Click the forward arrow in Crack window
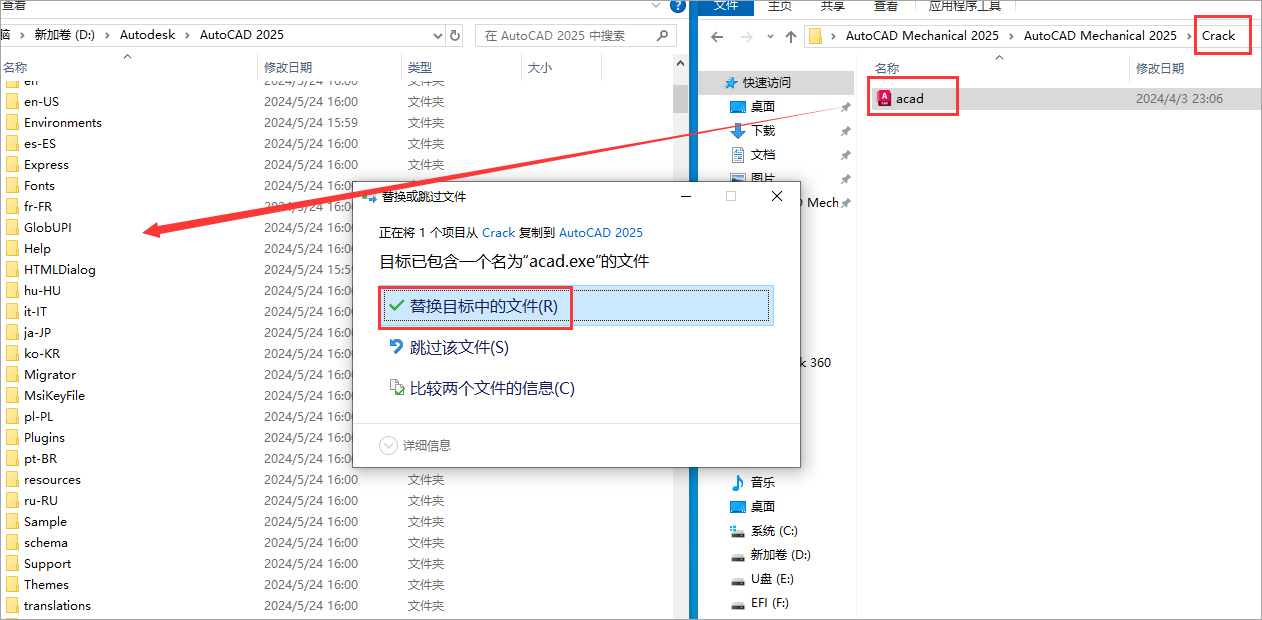This screenshot has width=1262, height=620. pyautogui.click(x=748, y=36)
